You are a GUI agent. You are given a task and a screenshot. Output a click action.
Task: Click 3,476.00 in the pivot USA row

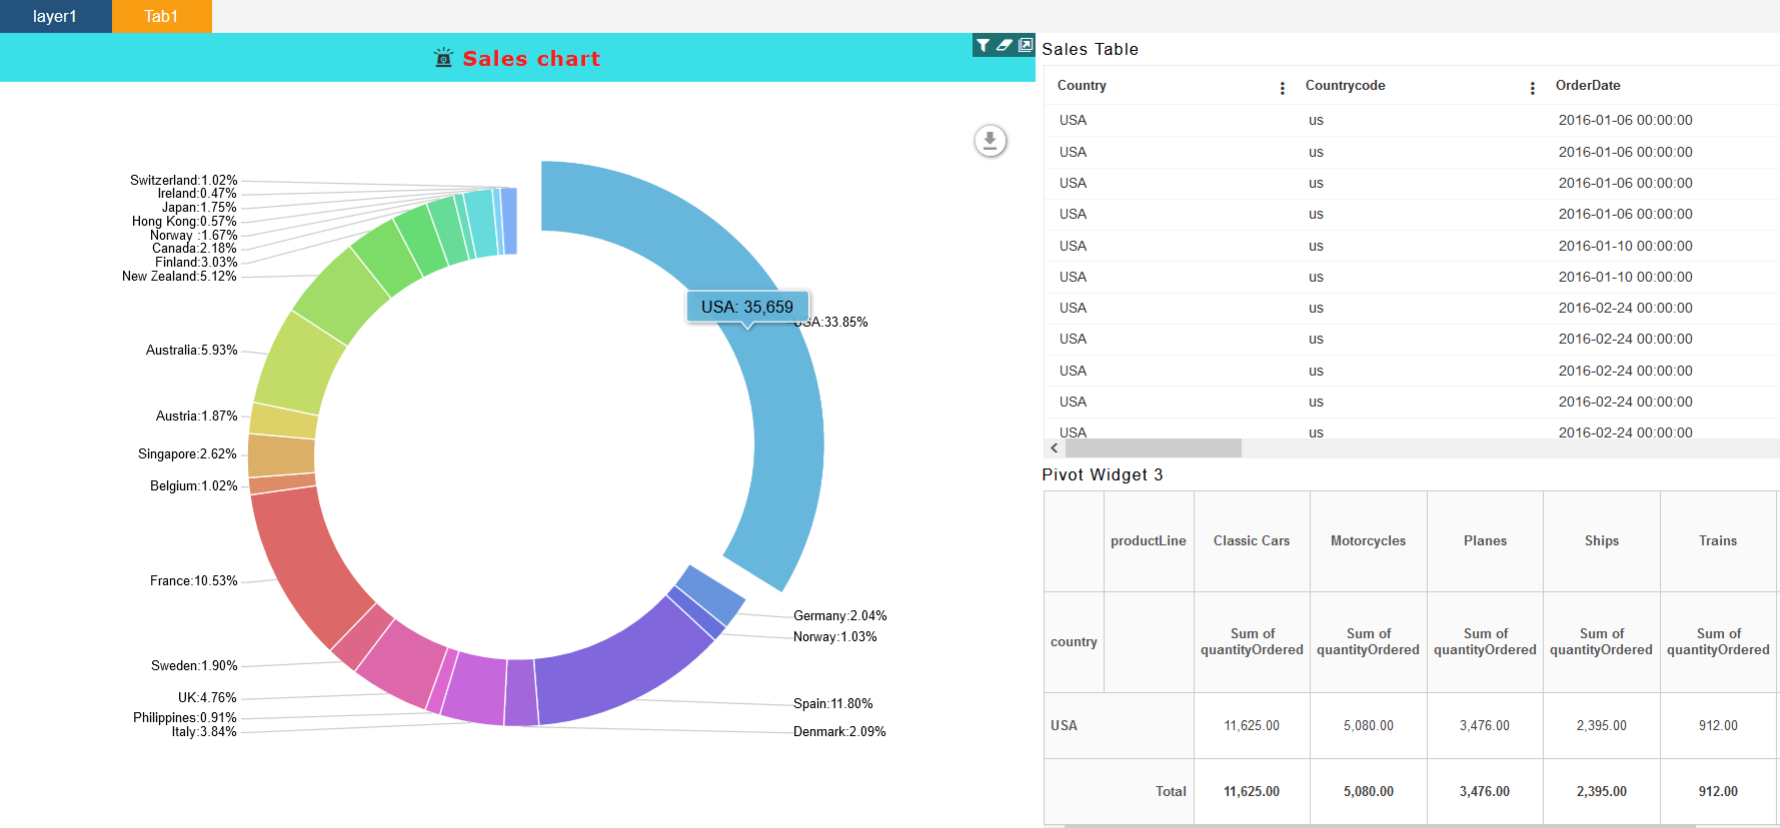click(1485, 726)
